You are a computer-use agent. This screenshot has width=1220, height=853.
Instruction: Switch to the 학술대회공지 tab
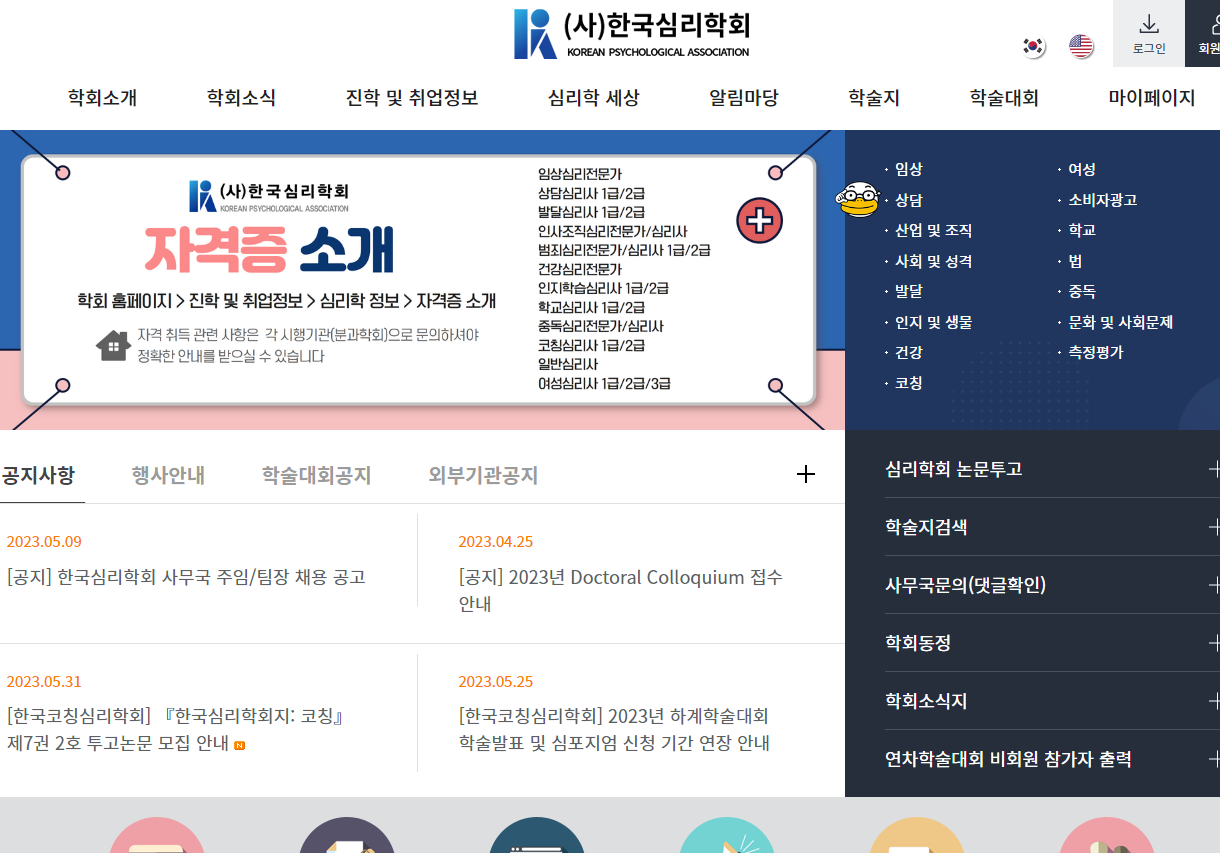tap(316, 475)
